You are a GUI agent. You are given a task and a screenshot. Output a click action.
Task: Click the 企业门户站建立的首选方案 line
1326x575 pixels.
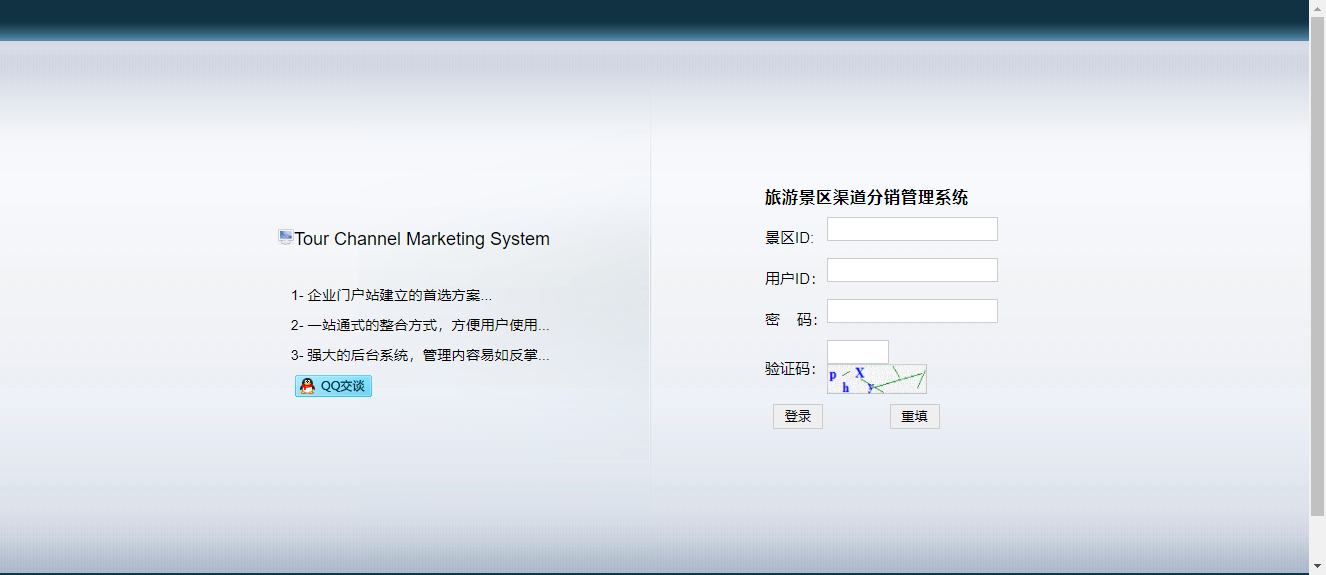click(x=391, y=296)
